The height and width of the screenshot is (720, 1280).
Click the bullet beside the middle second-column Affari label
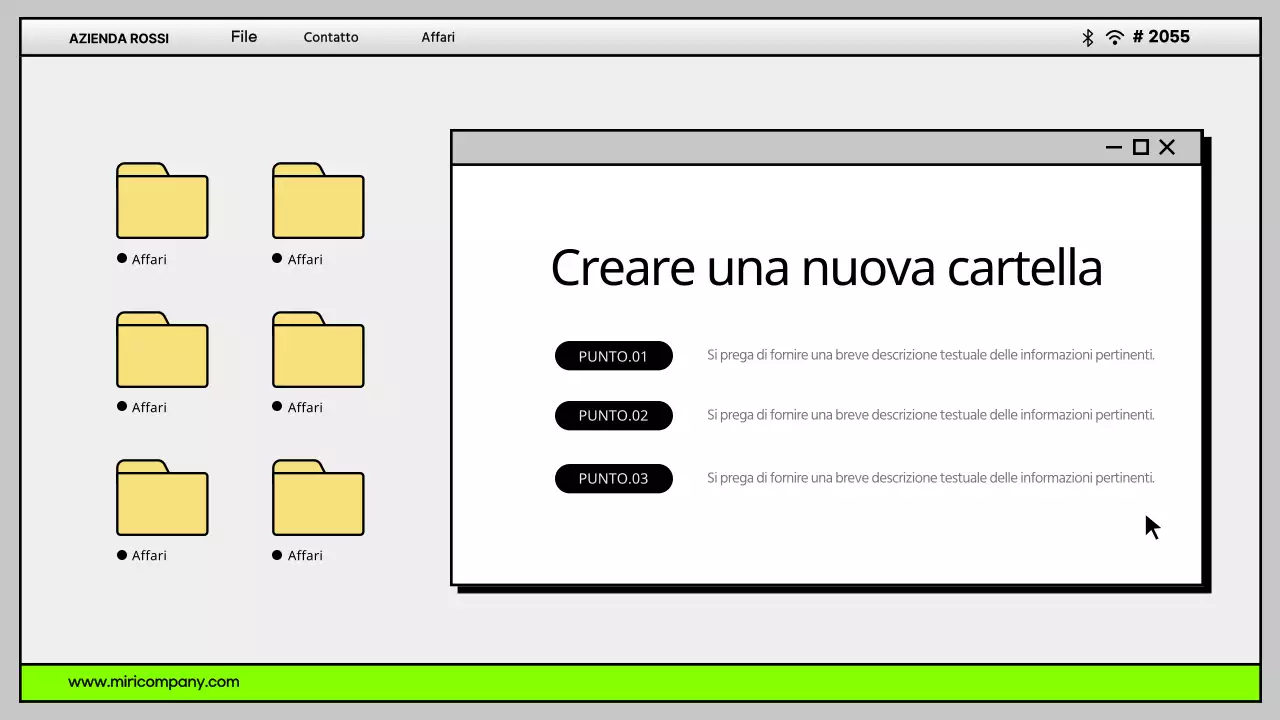277,406
